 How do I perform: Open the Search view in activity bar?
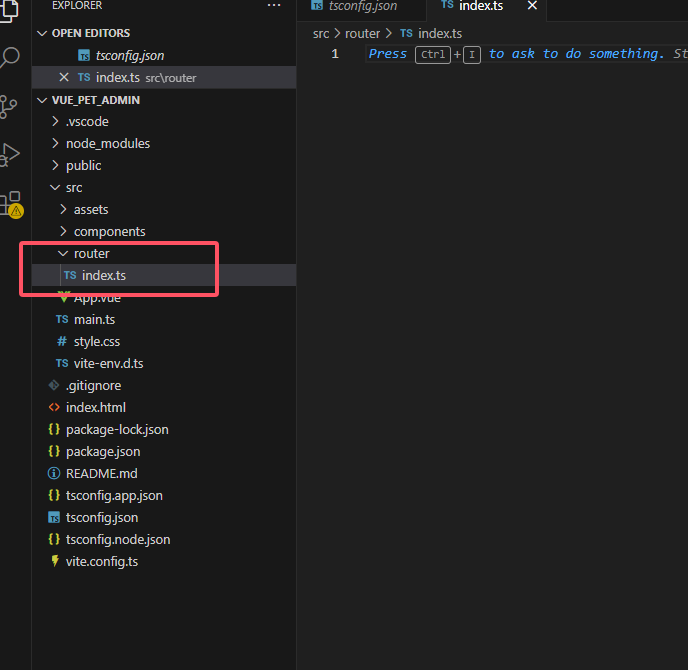click(11, 57)
